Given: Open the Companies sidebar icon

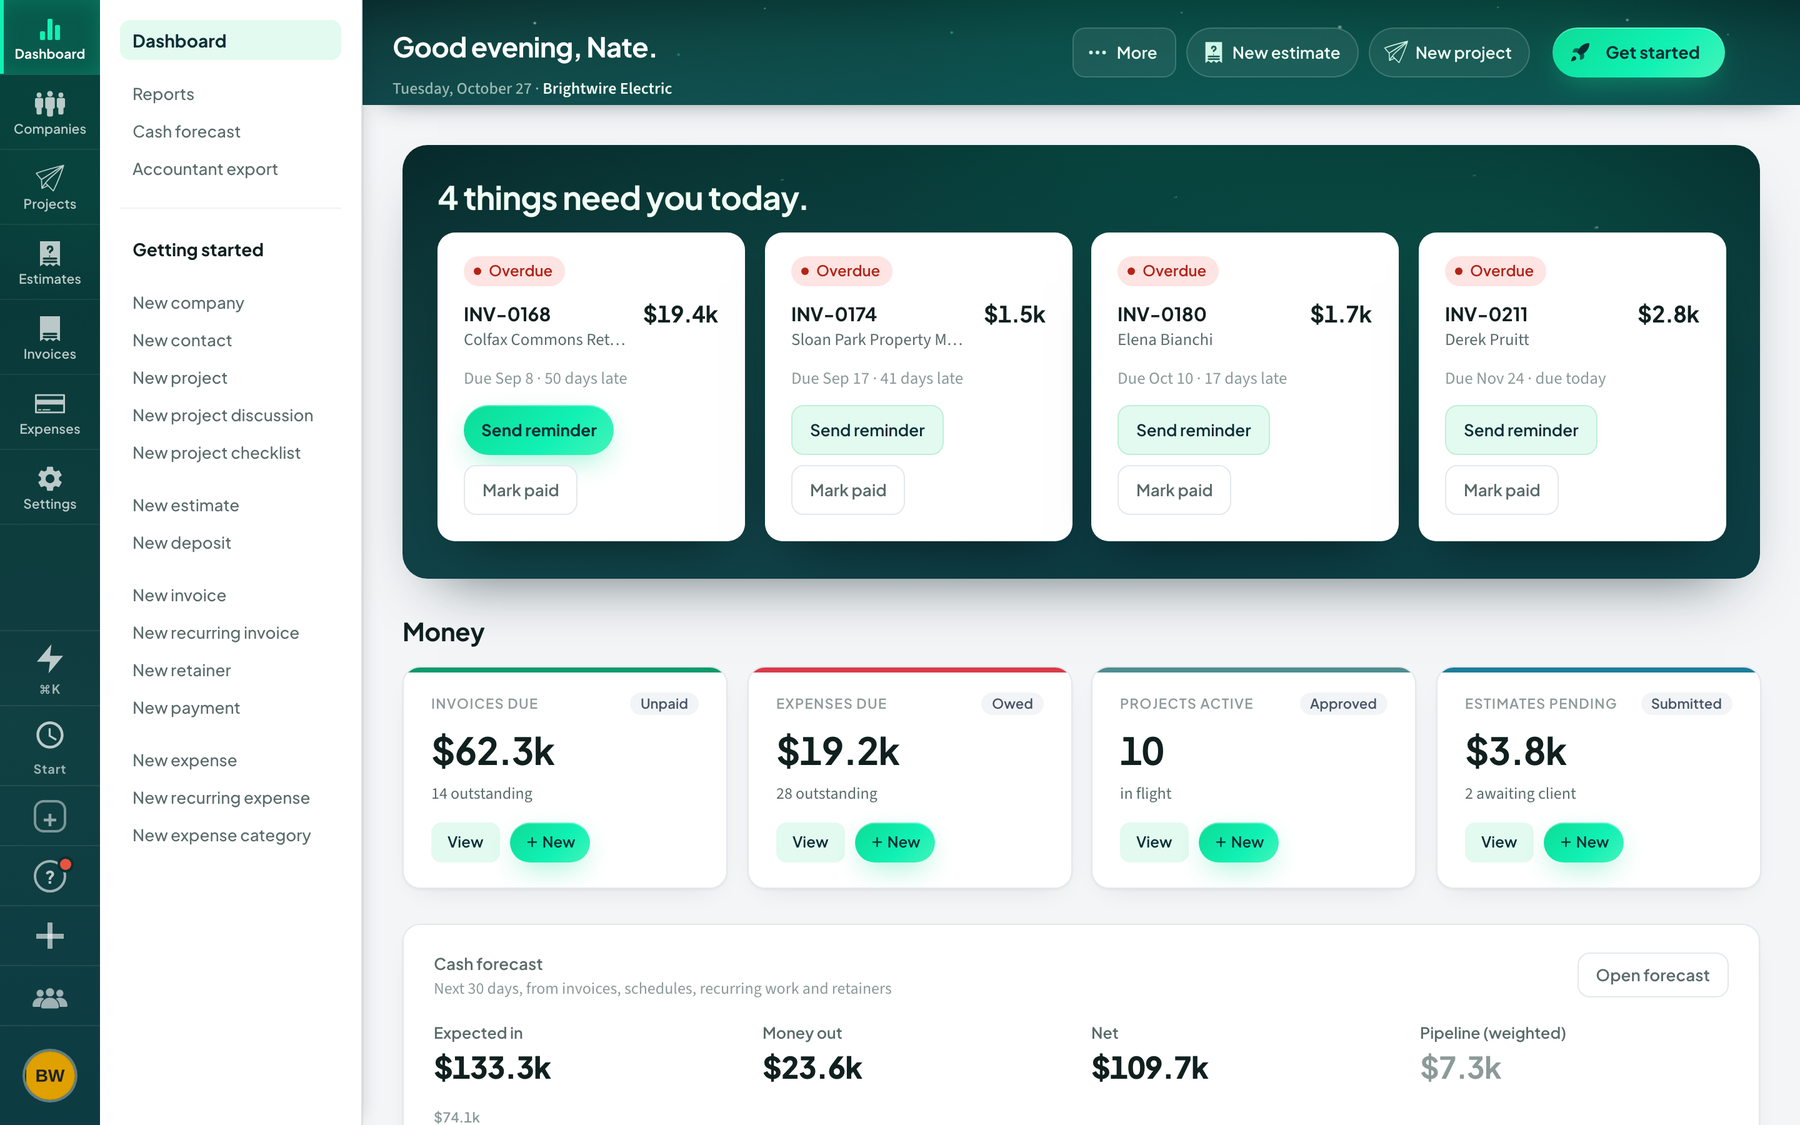Looking at the screenshot, I should [49, 112].
